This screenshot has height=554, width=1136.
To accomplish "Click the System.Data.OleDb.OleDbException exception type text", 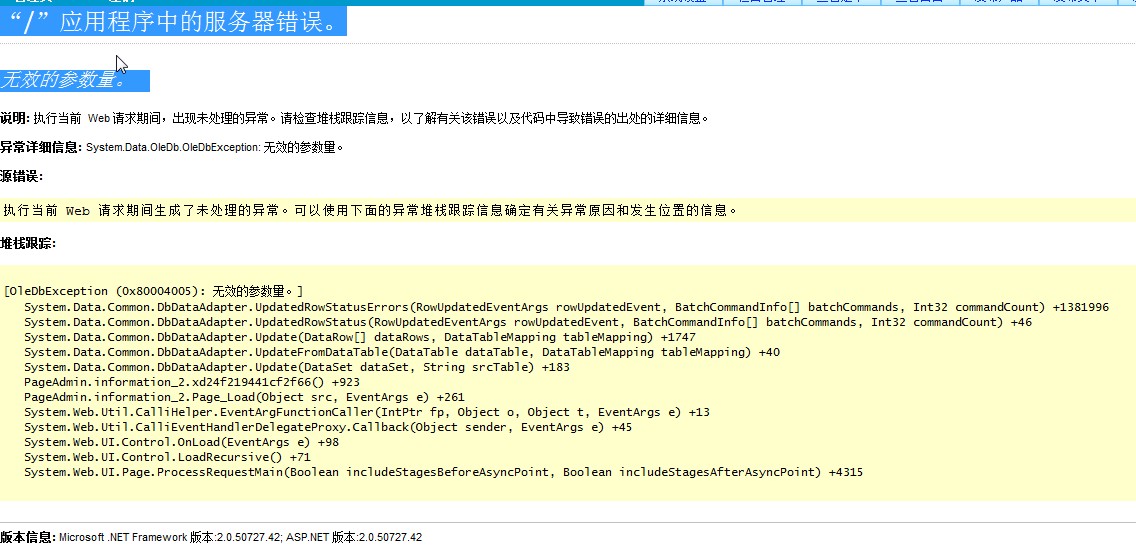I will pyautogui.click(x=172, y=148).
